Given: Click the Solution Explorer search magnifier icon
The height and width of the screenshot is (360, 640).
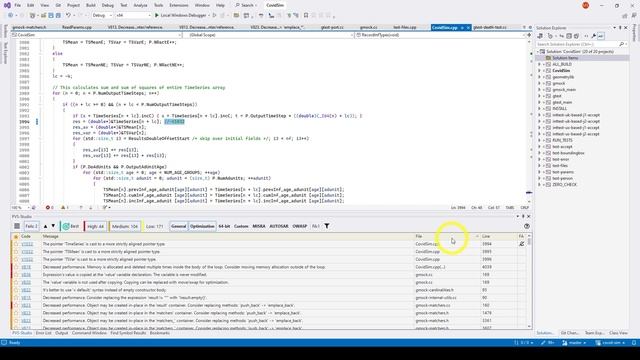Looking at the screenshot, I should (x=621, y=44).
